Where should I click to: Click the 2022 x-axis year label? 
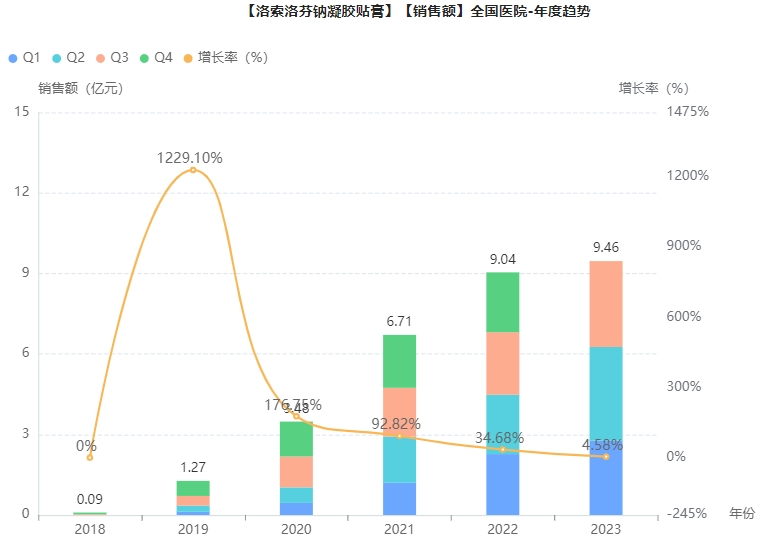[x=502, y=529]
